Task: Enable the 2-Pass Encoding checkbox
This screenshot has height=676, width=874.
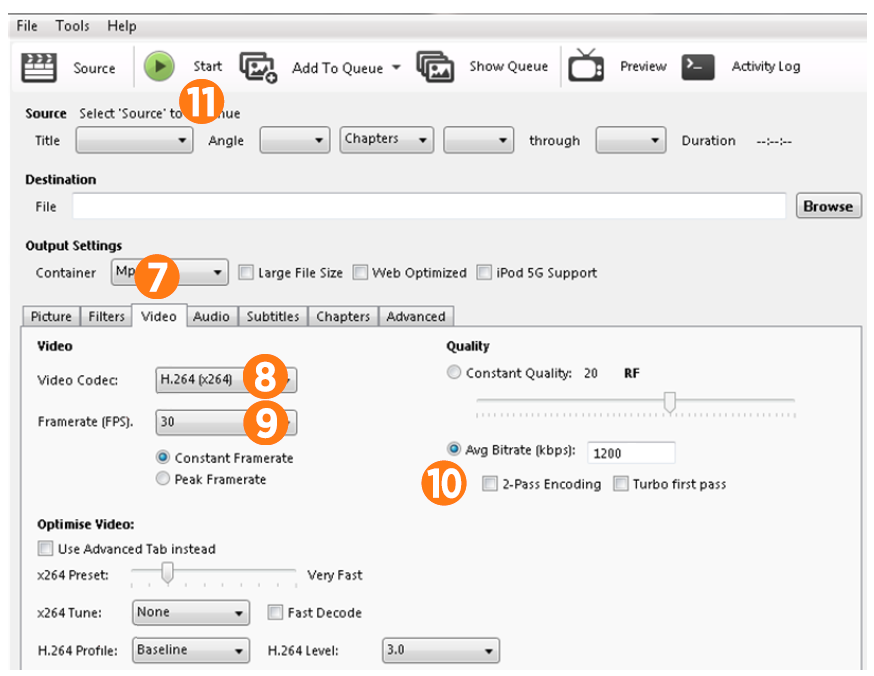Action: [490, 484]
